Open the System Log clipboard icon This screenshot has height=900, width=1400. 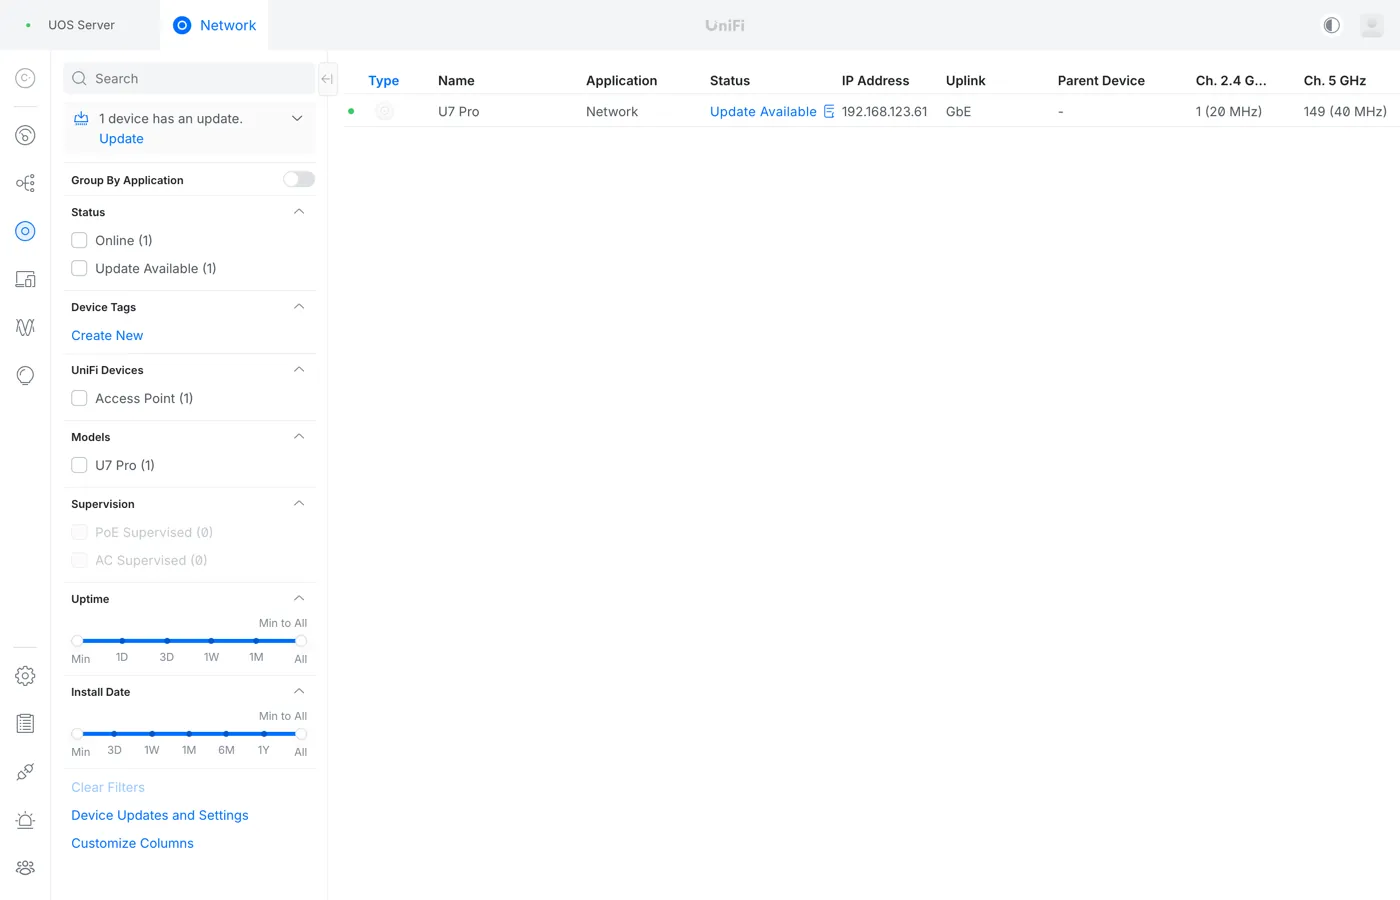[x=25, y=724]
